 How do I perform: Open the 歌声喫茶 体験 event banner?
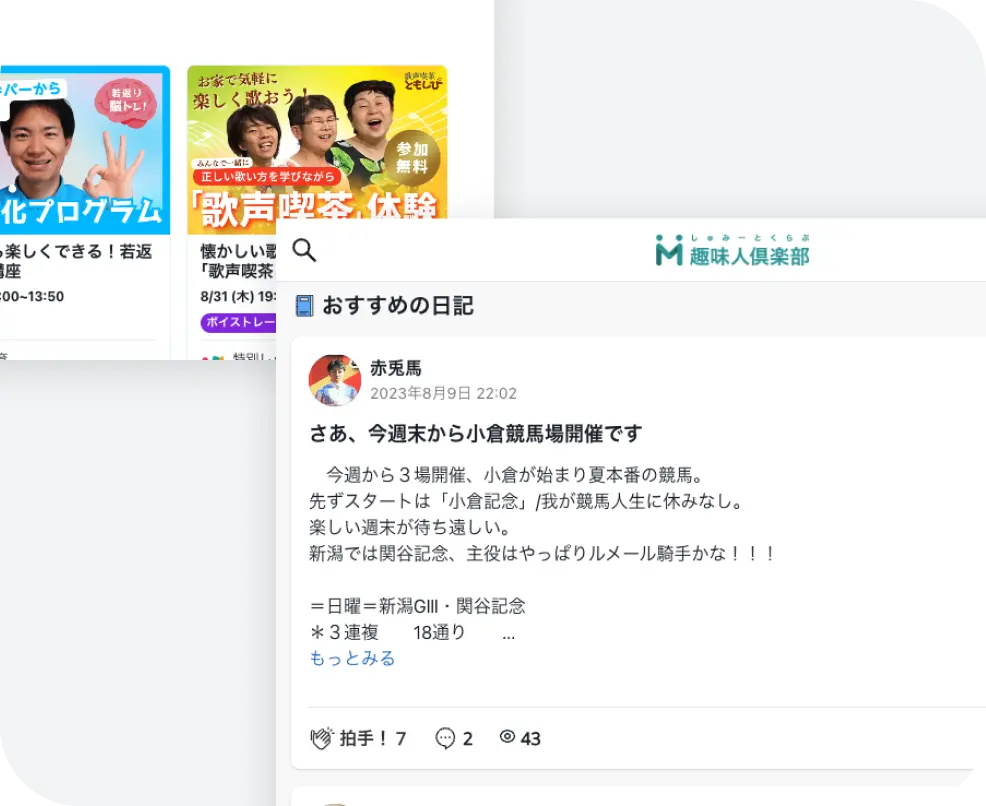click(x=317, y=150)
